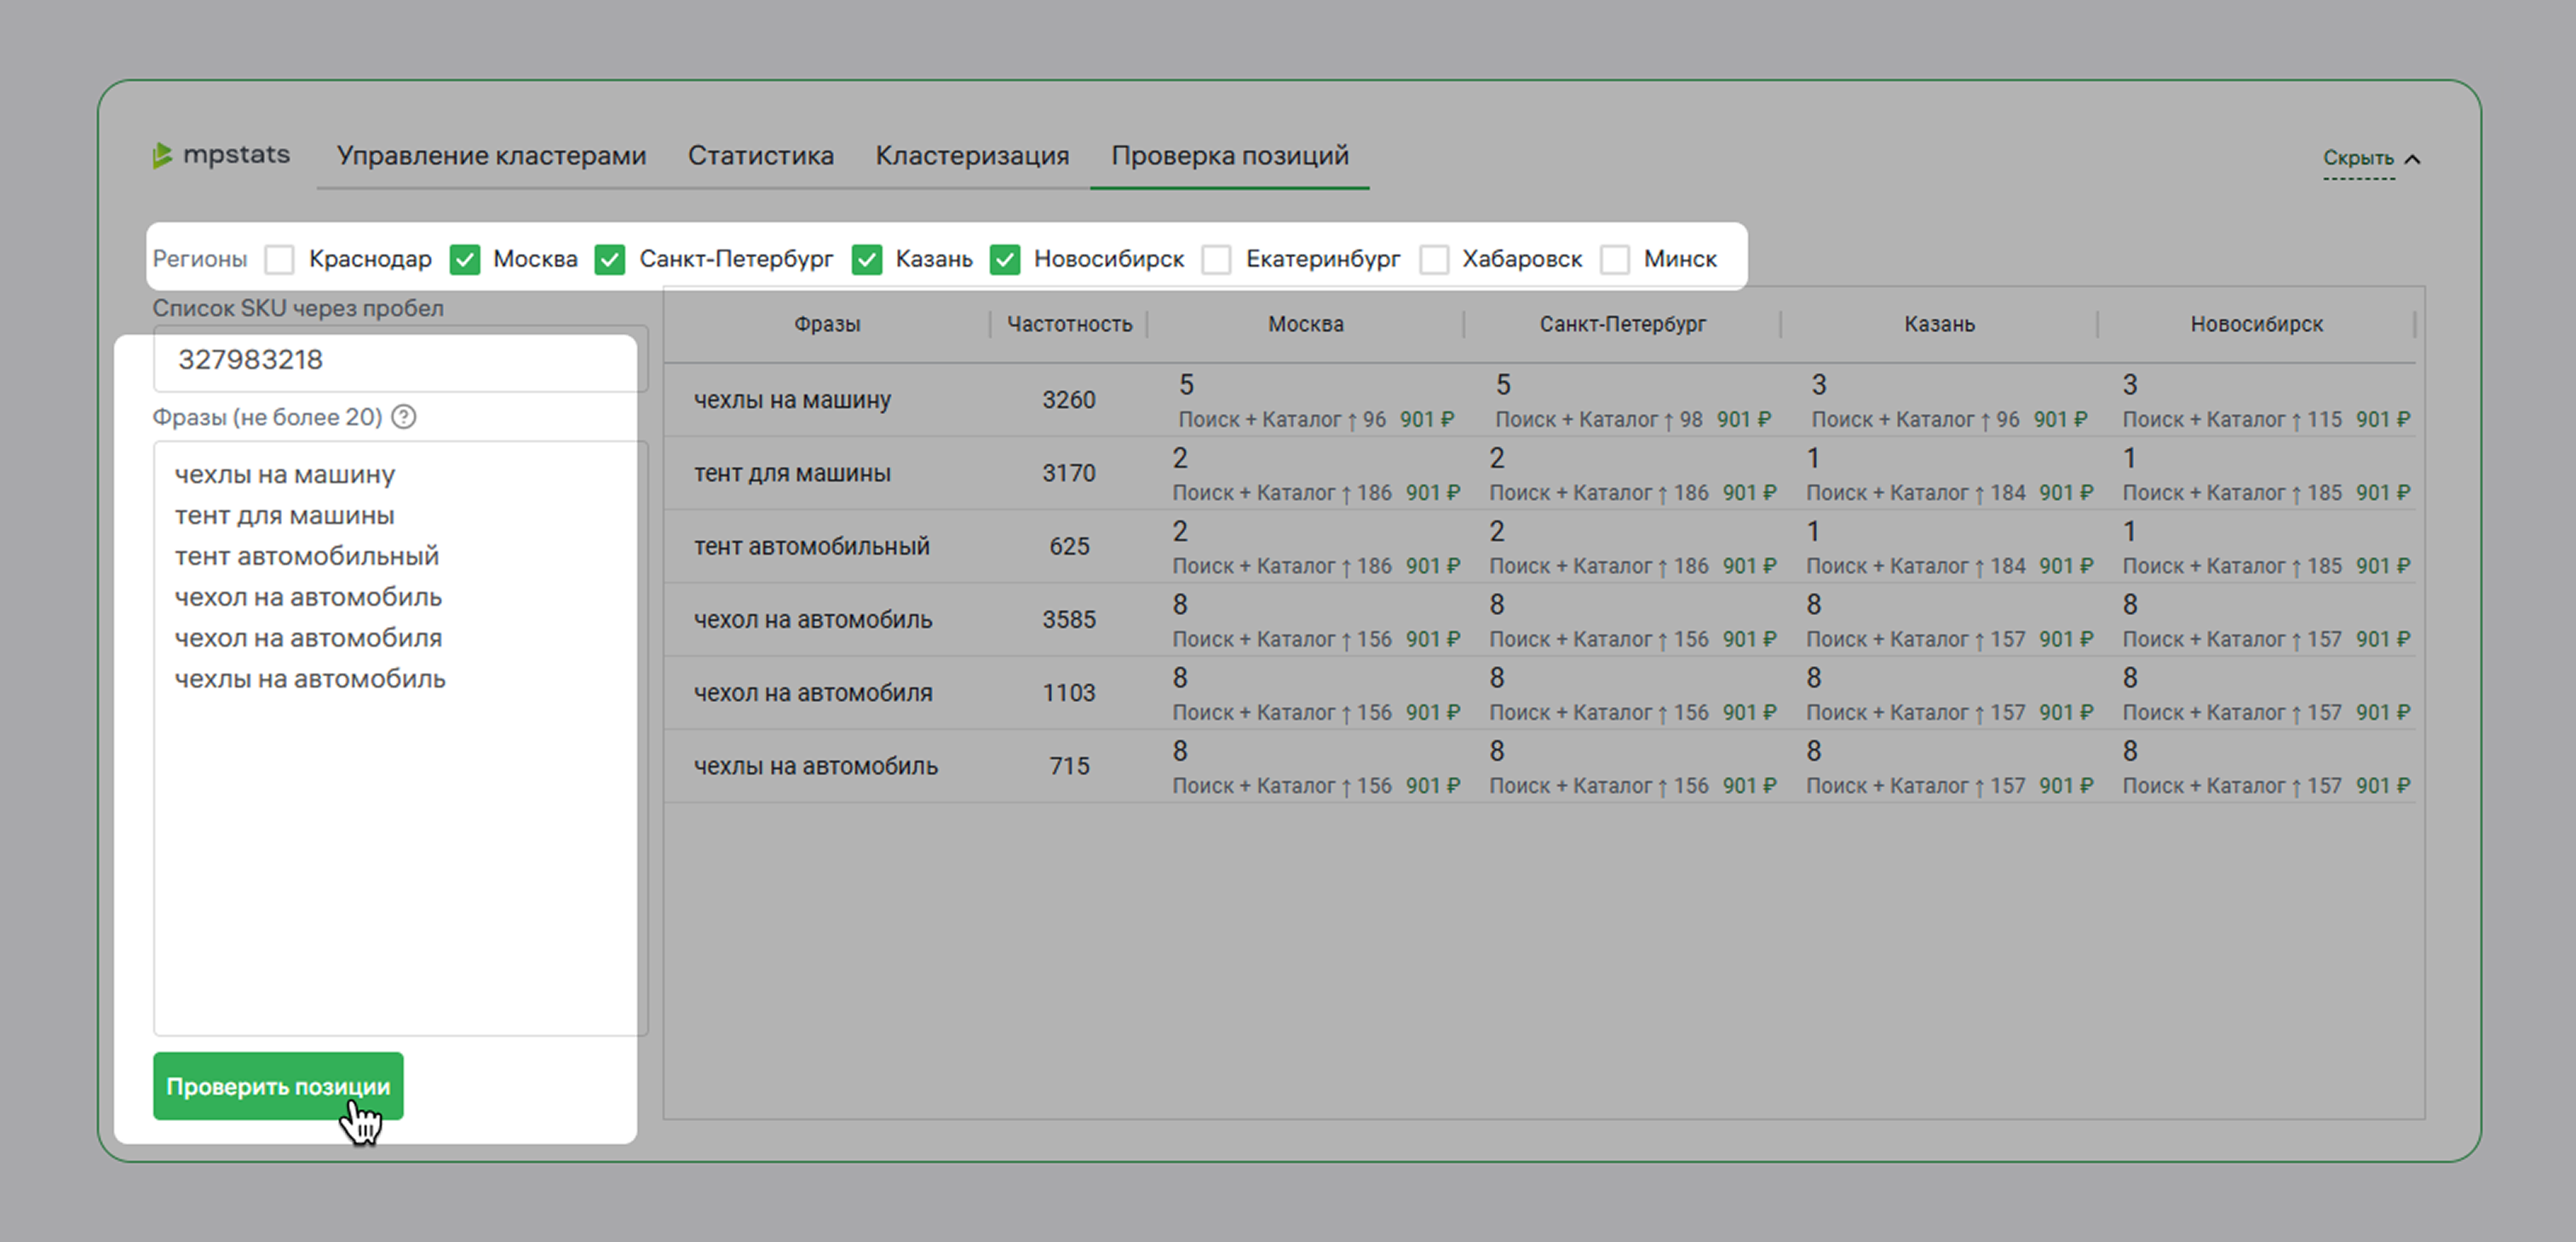Click the mpstats logo icon
2576x1242 pixels.
162,155
